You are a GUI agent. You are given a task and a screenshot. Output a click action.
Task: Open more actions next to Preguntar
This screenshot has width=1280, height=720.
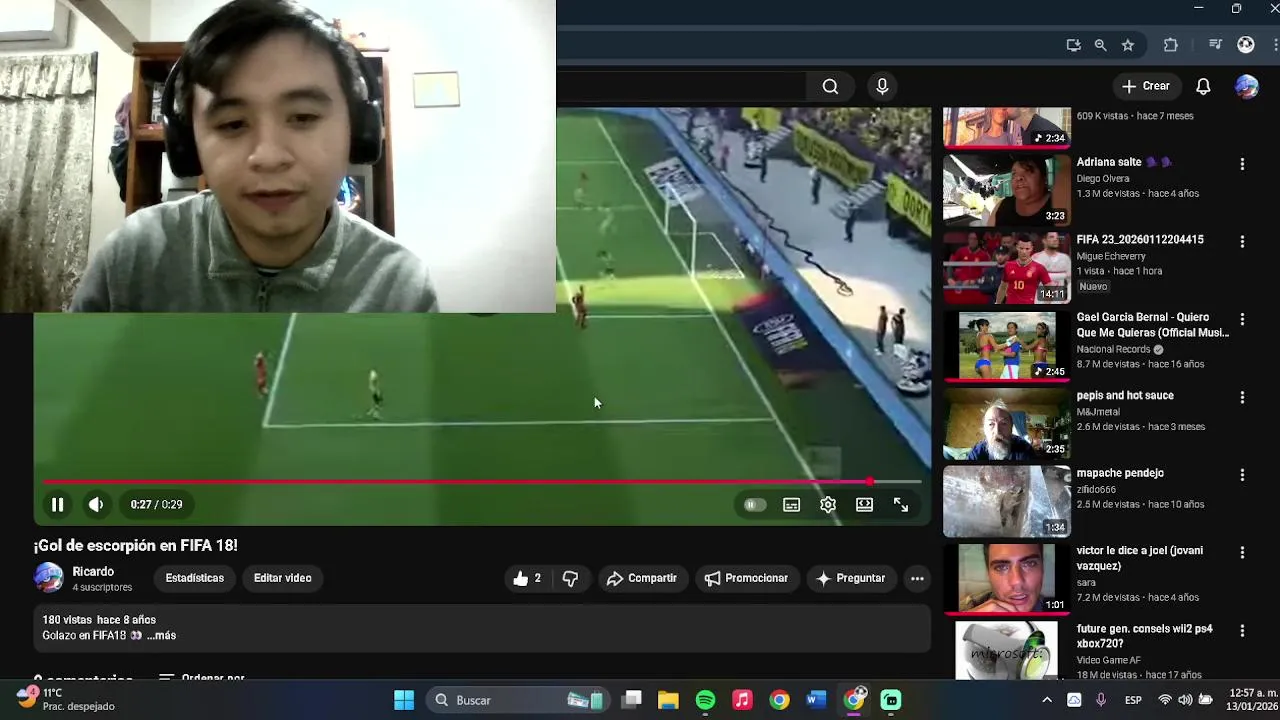point(917,578)
